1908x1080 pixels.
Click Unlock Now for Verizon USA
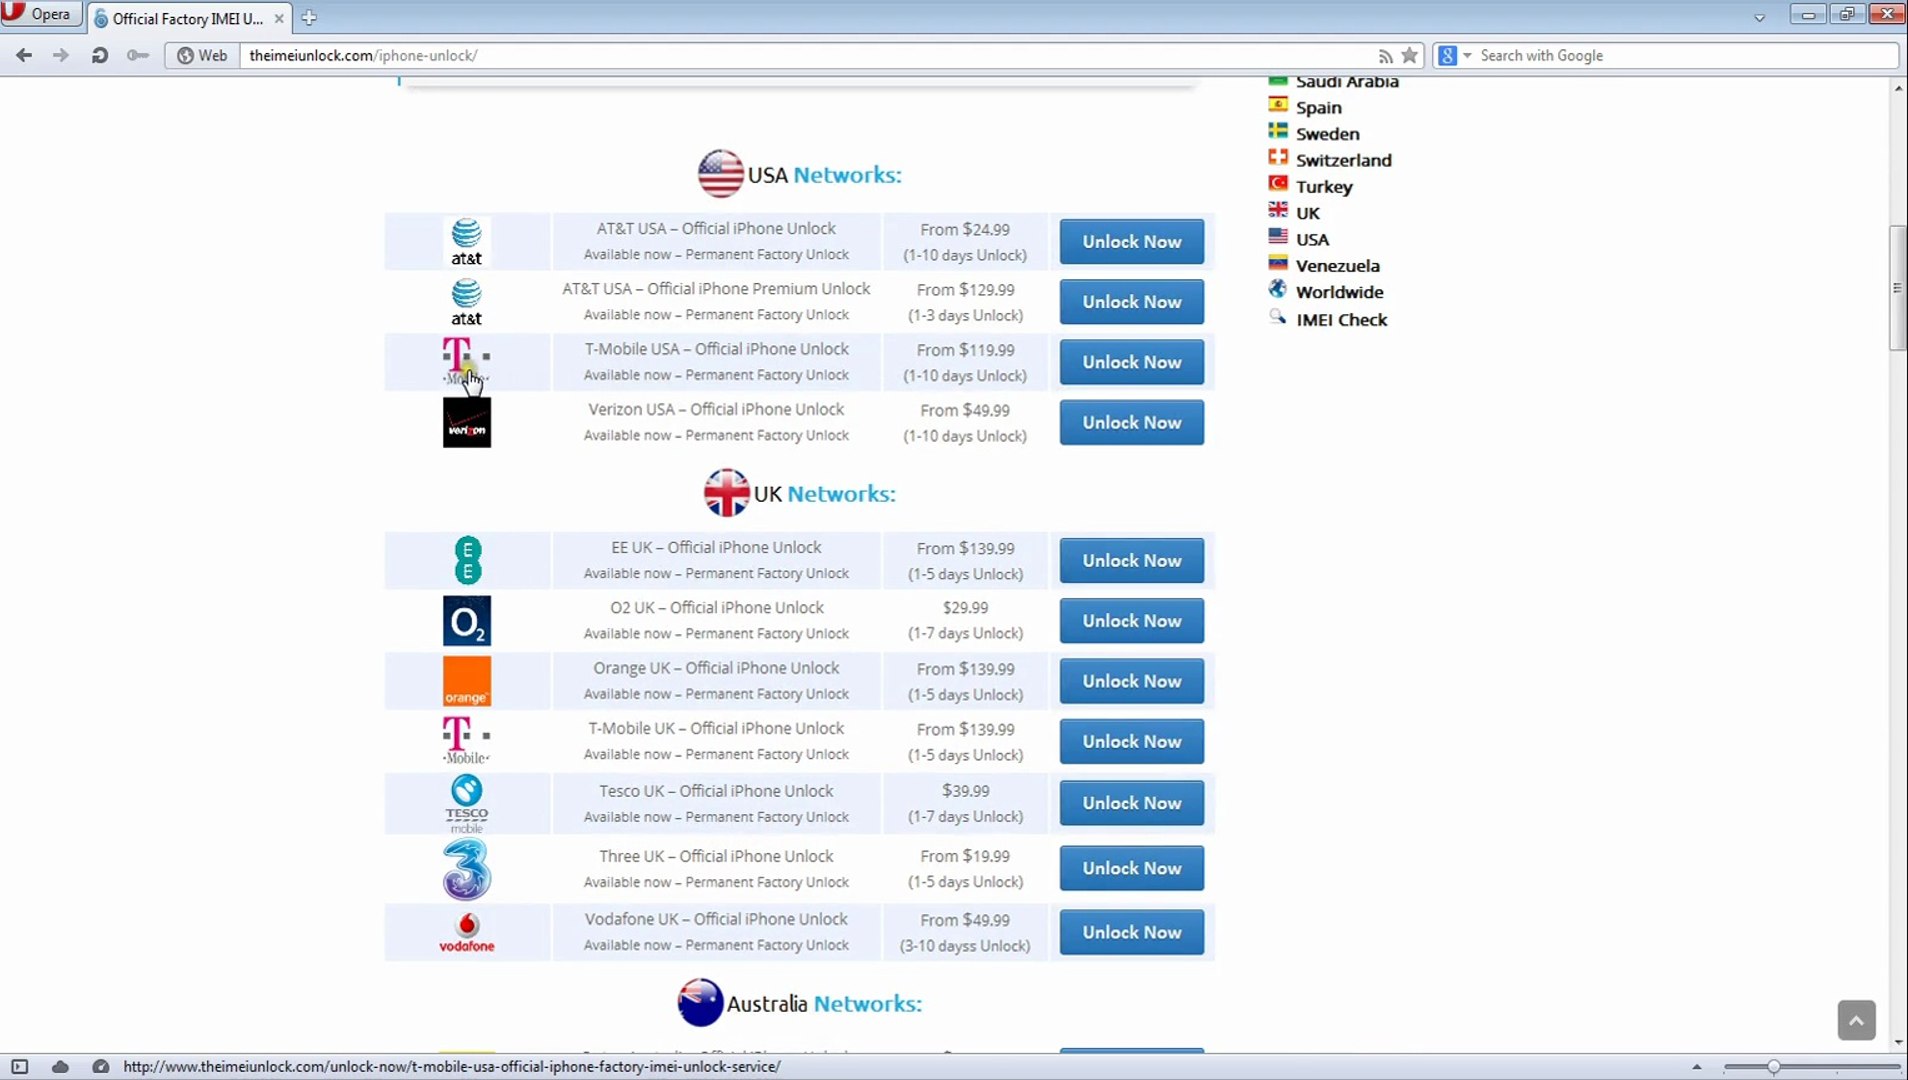[1132, 423]
